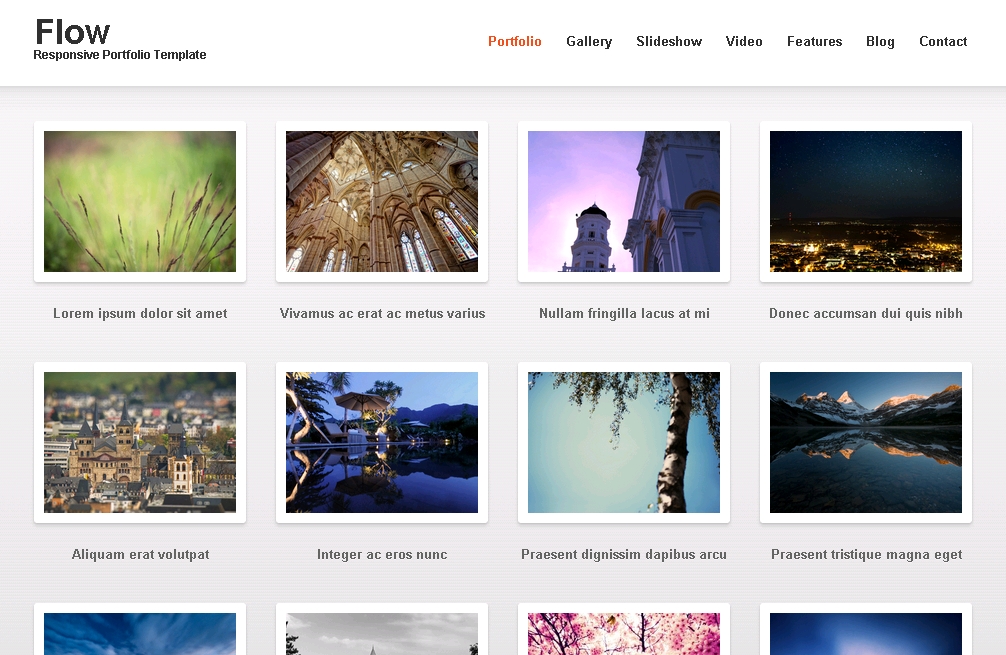Select Video in the navigation bar
The image size is (1006, 655).
click(x=744, y=42)
